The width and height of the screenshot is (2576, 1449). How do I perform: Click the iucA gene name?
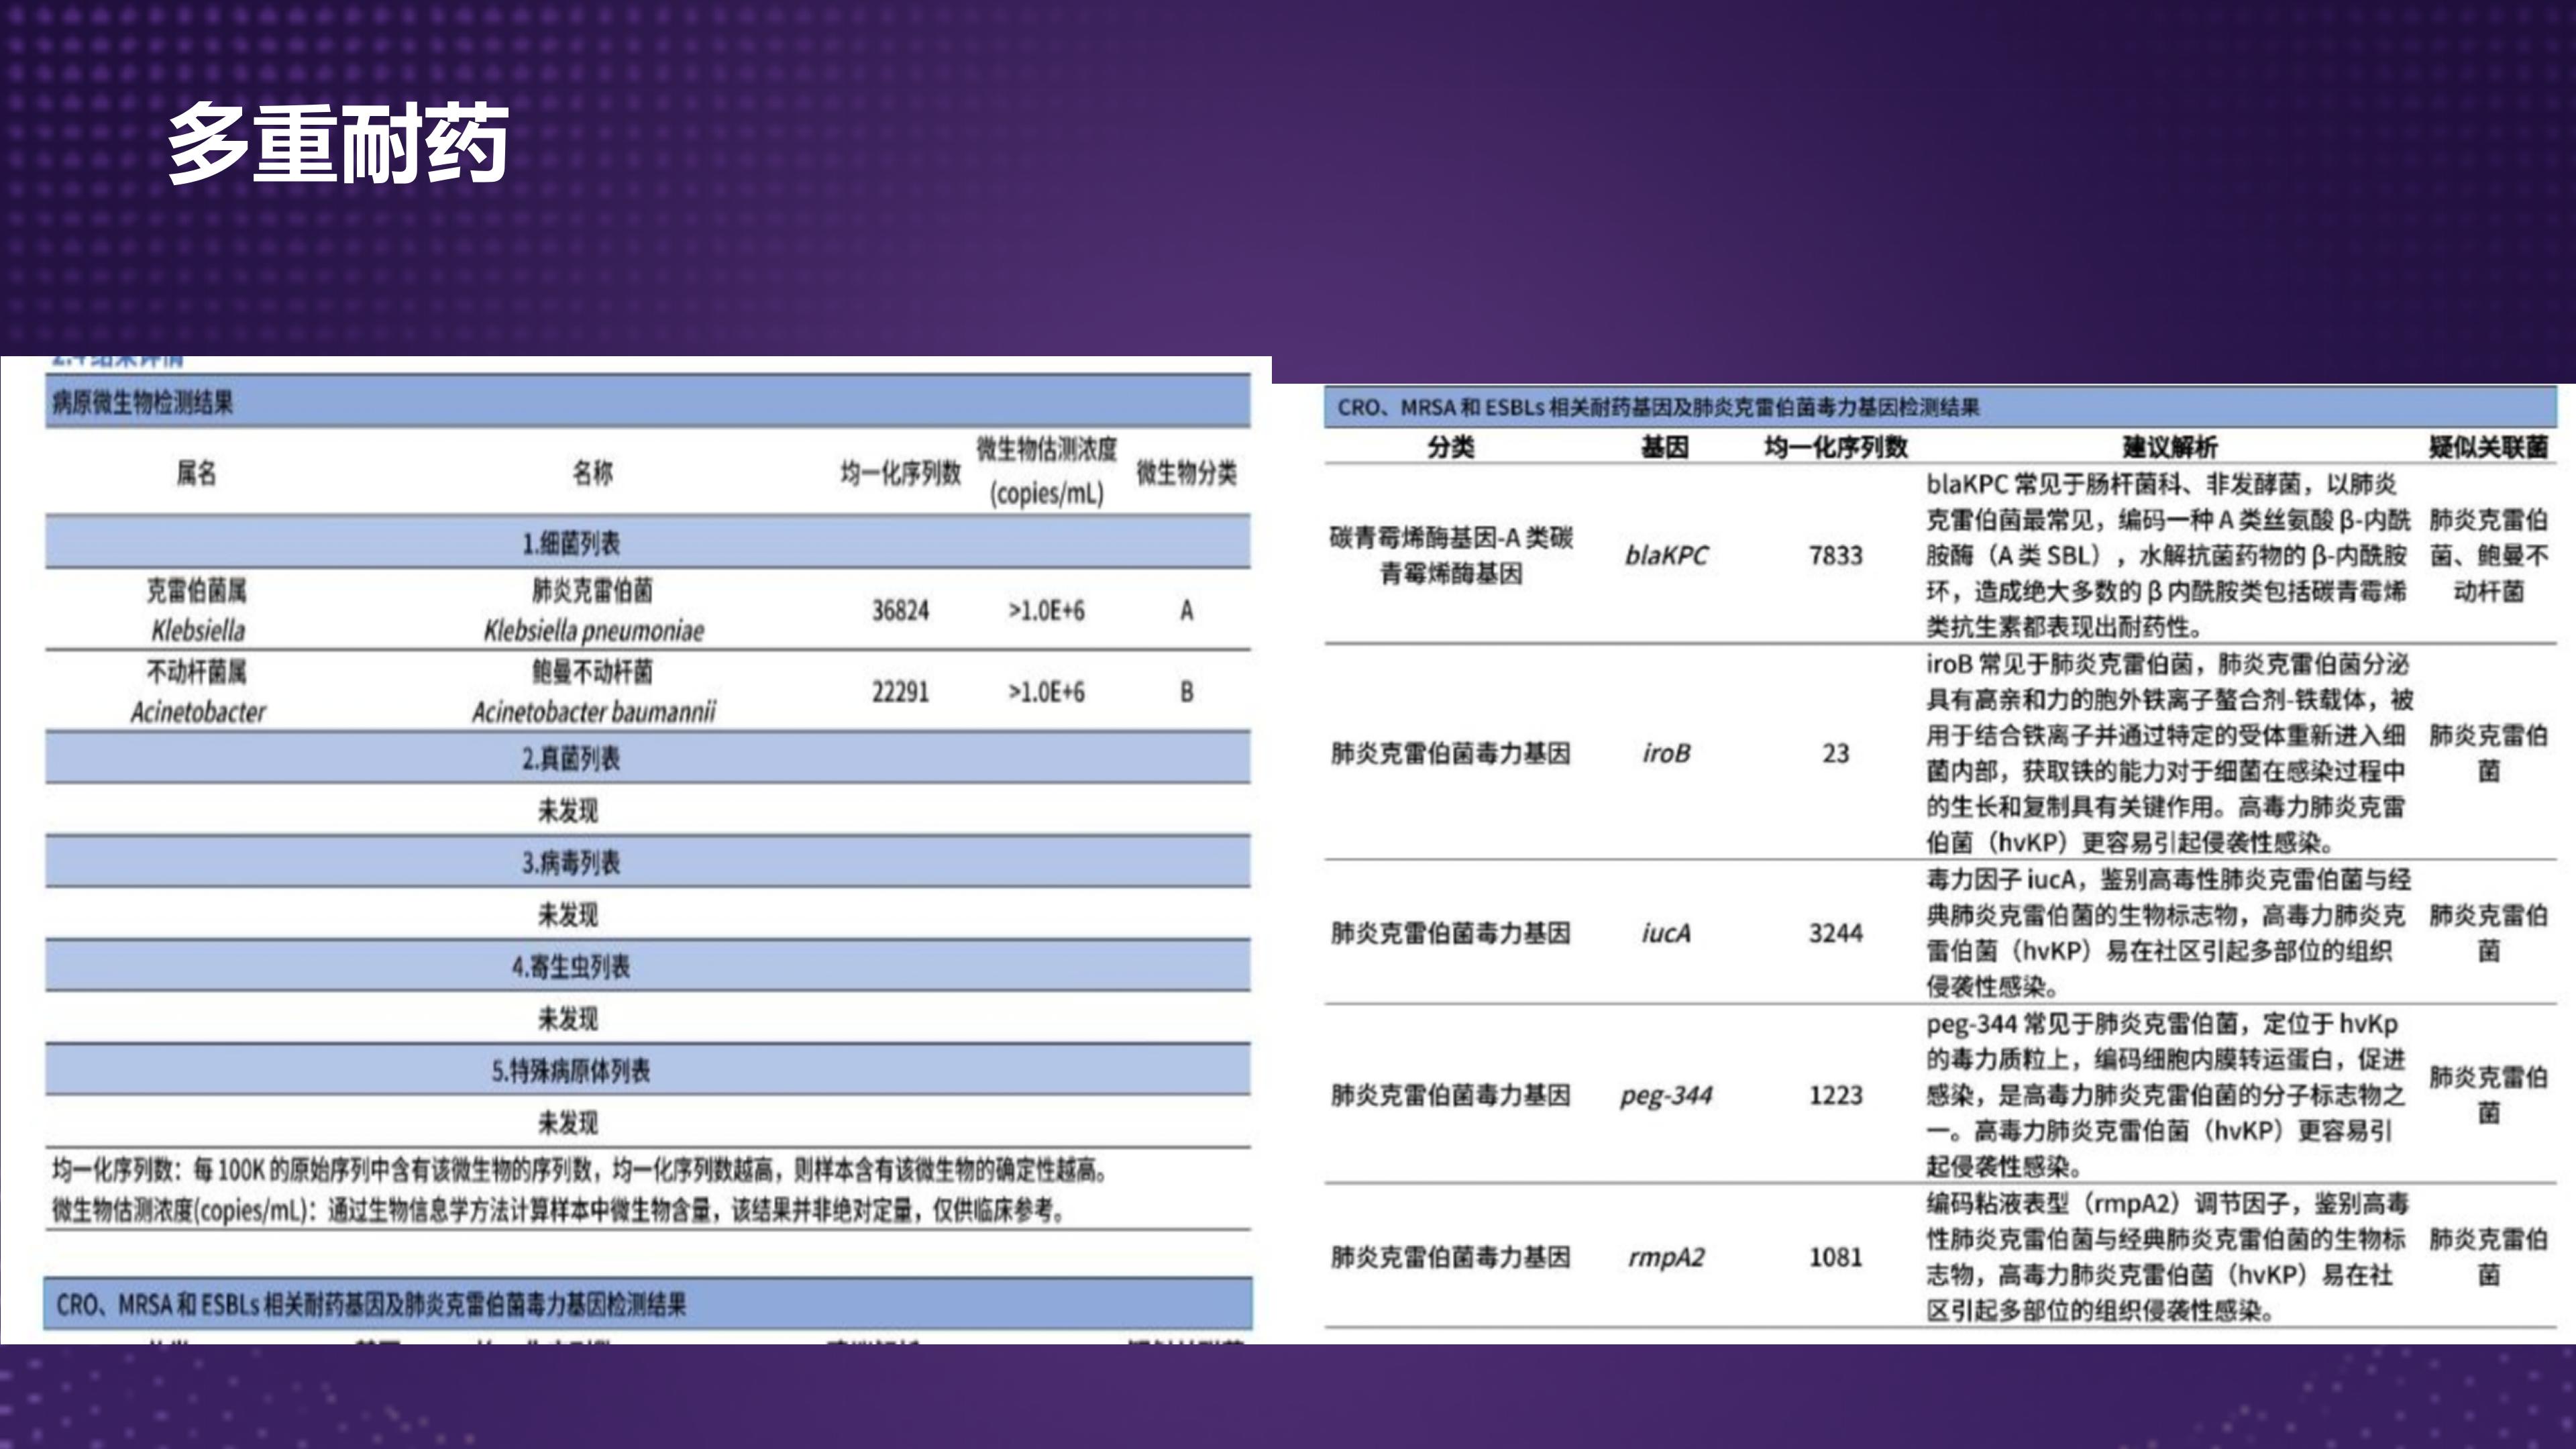coord(1666,933)
